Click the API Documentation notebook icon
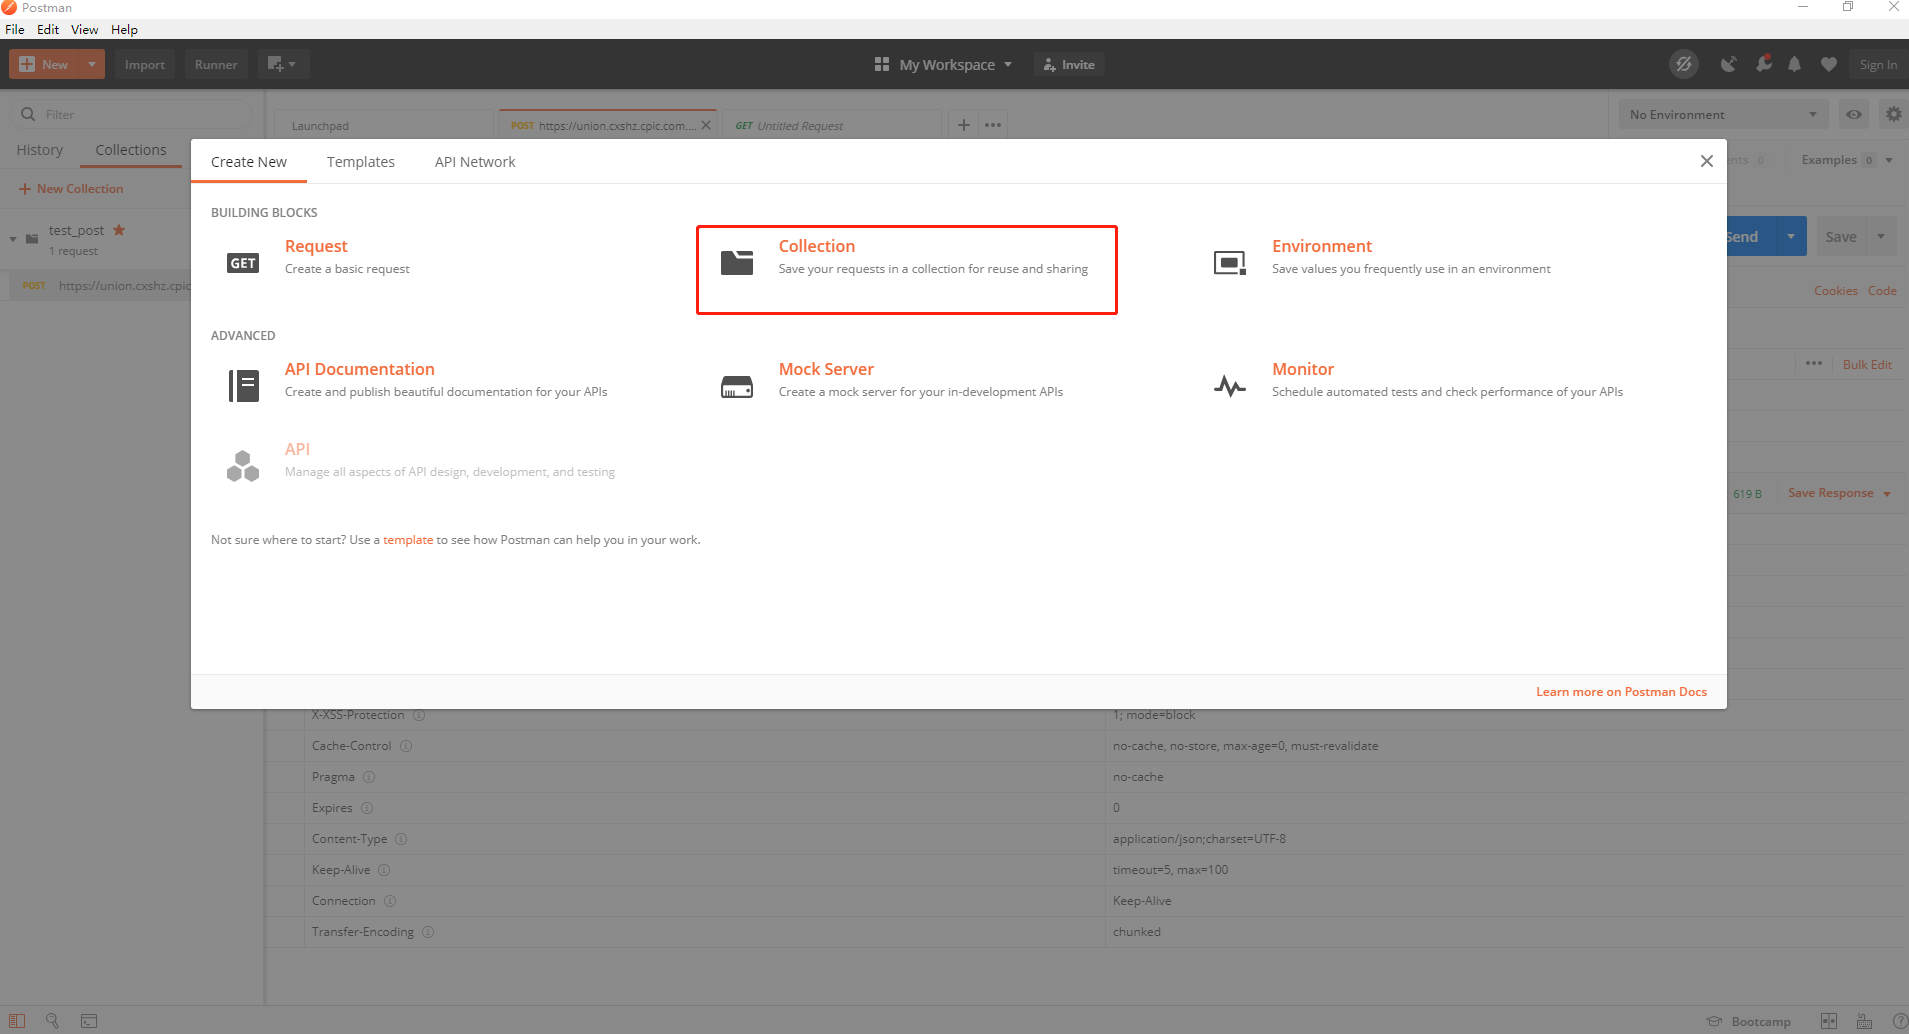1909x1034 pixels. coord(244,385)
